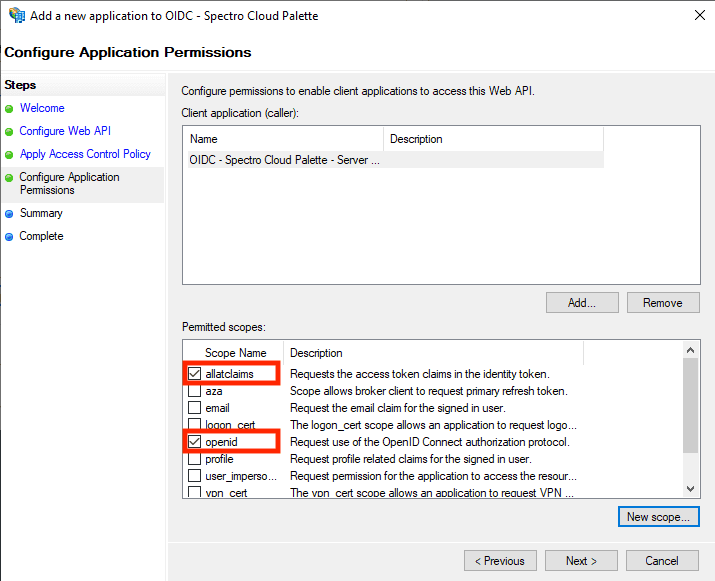The image size is (715, 581).
Task: Click blue bullet beside Complete step
Action: point(9,237)
